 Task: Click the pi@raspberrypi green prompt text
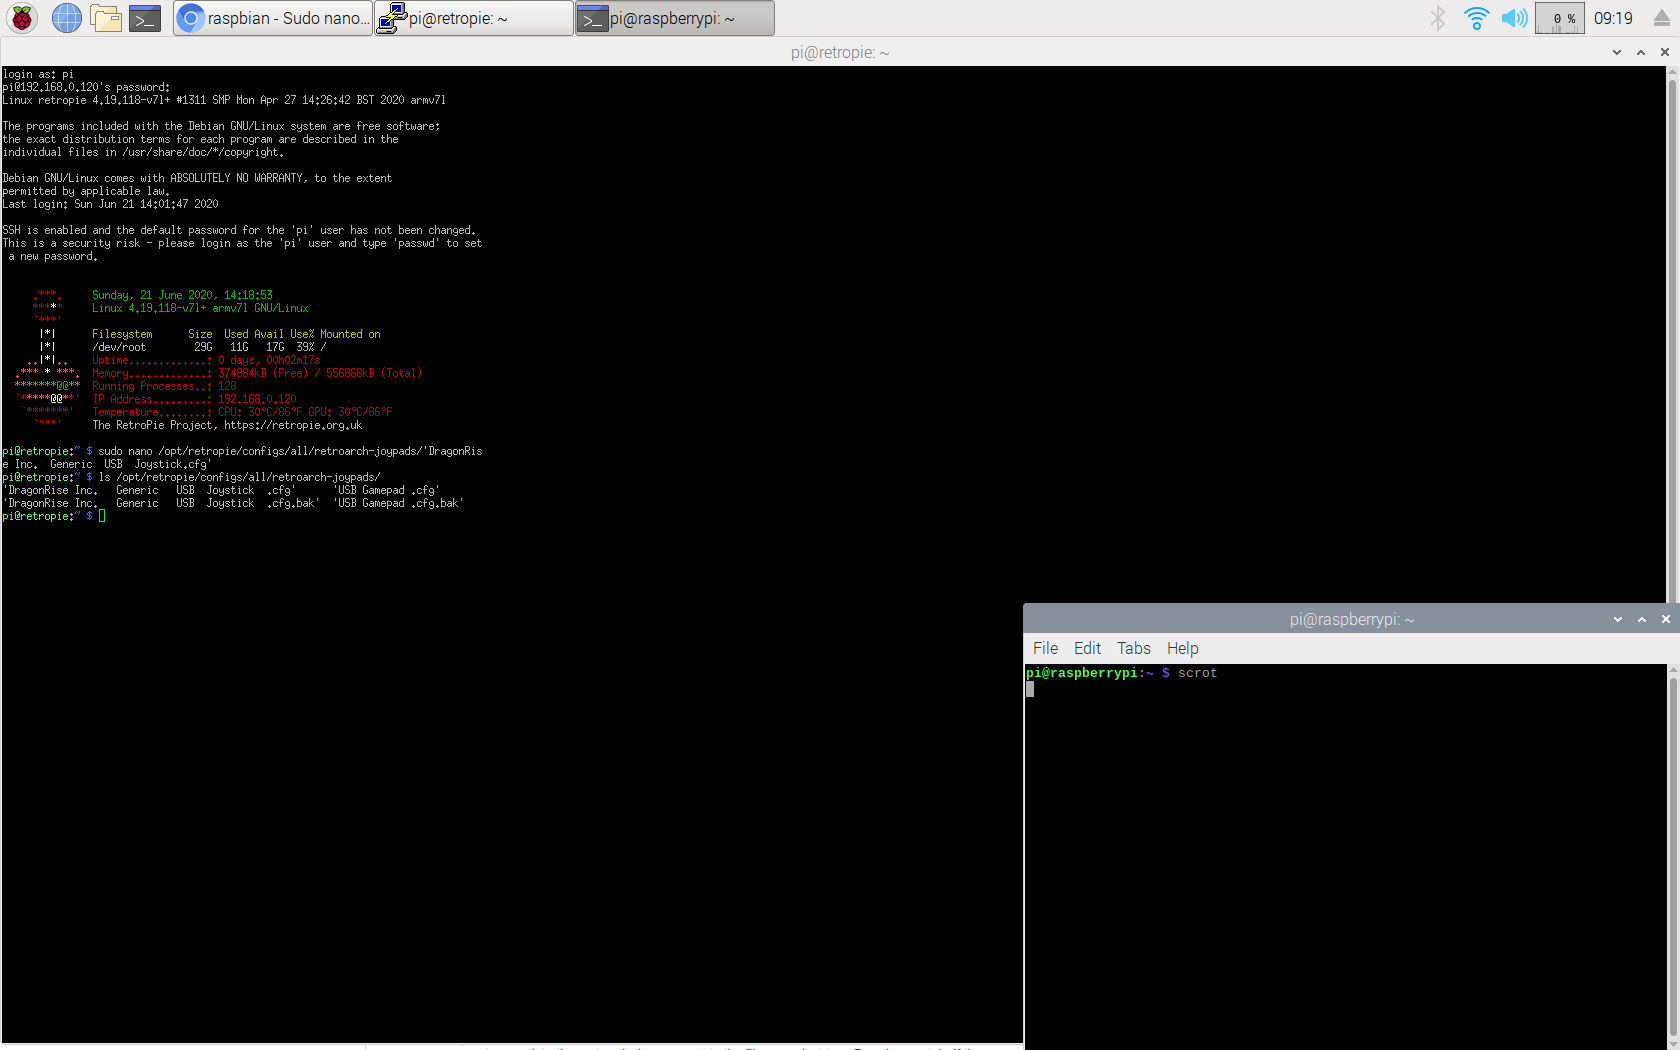[x=1082, y=673]
